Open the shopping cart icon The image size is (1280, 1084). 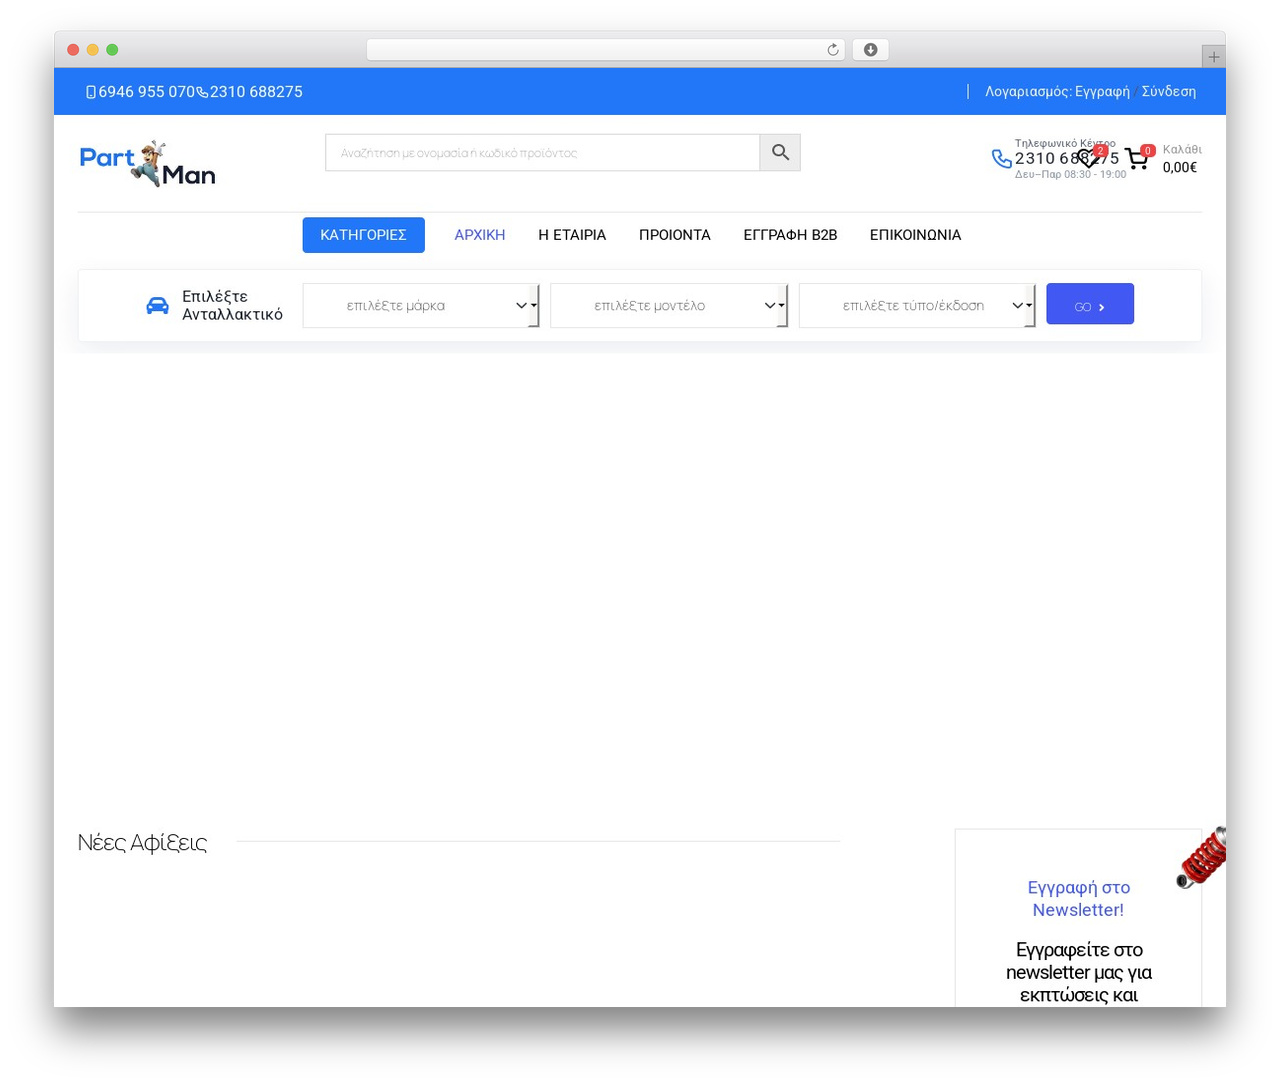[1137, 159]
